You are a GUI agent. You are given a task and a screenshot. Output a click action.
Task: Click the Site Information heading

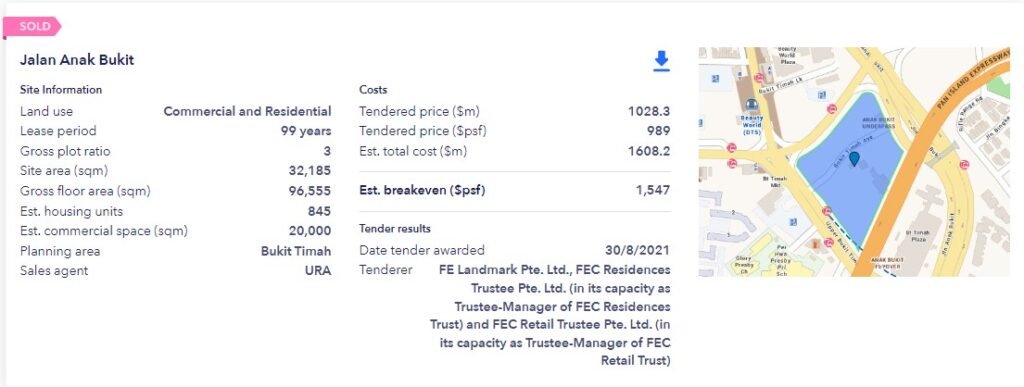click(61, 90)
